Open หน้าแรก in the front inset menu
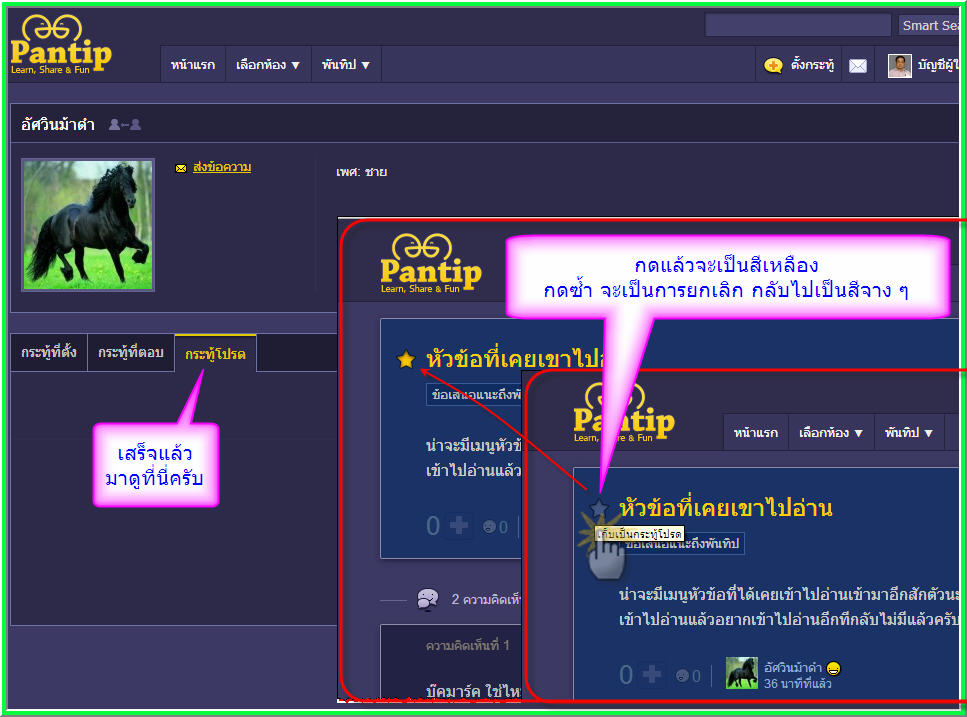Screen dimensions: 967x717 click(755, 432)
